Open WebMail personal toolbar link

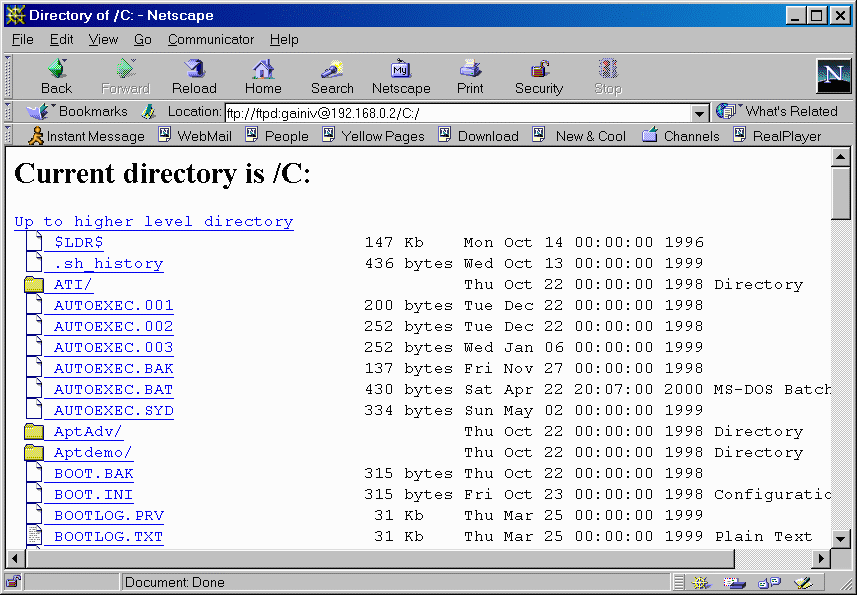point(195,136)
